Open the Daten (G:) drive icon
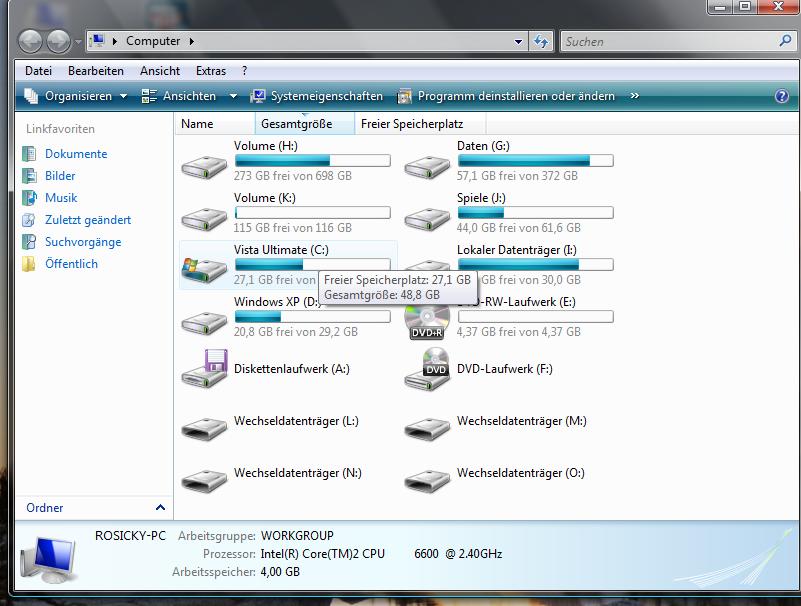Image resolution: width=801 pixels, height=606 pixels. 427,167
